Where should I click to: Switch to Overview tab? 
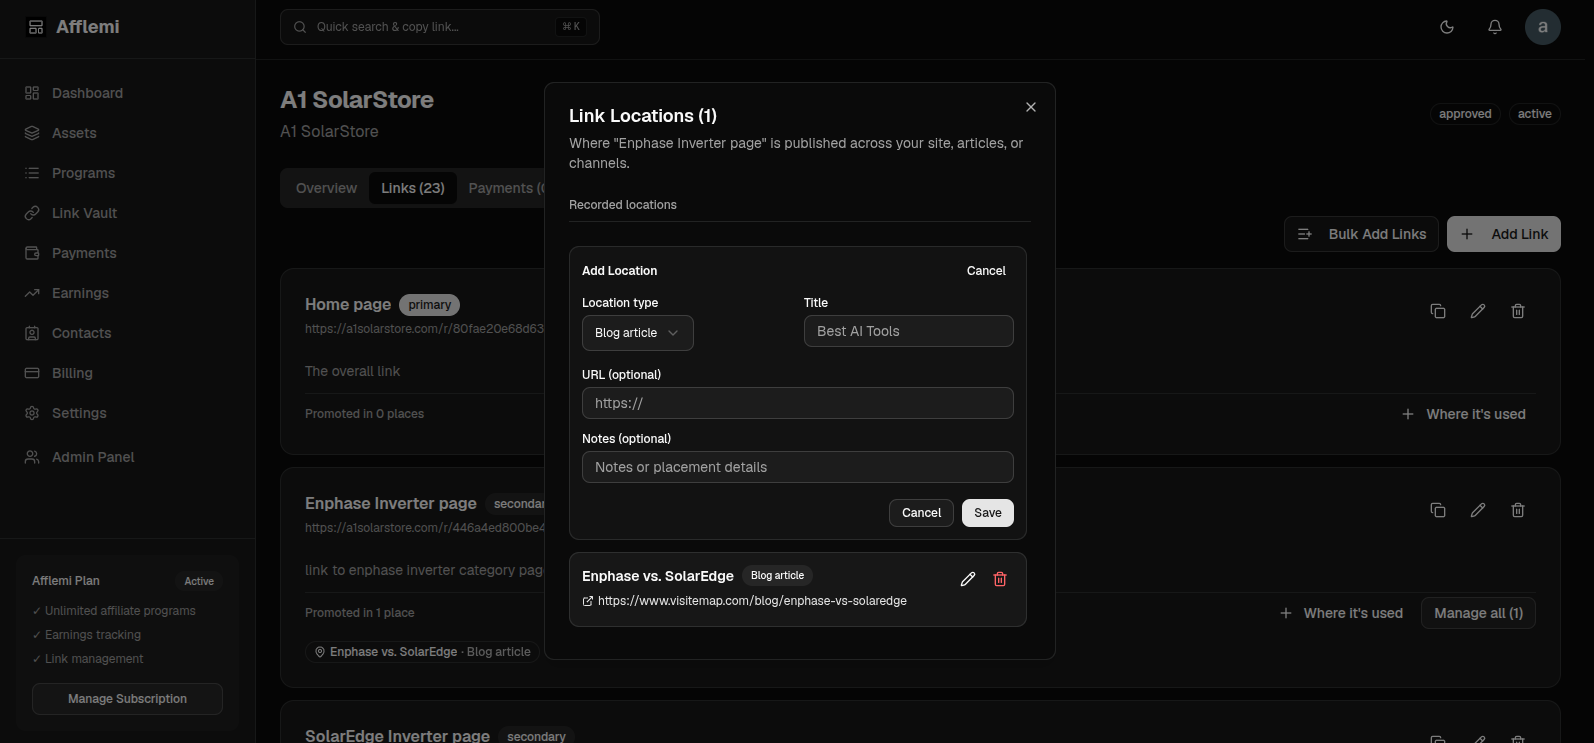[326, 188]
